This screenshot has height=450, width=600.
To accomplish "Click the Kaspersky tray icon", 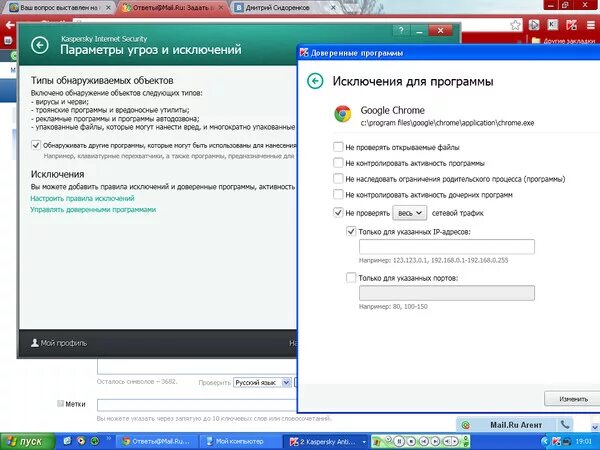I will coord(556,442).
